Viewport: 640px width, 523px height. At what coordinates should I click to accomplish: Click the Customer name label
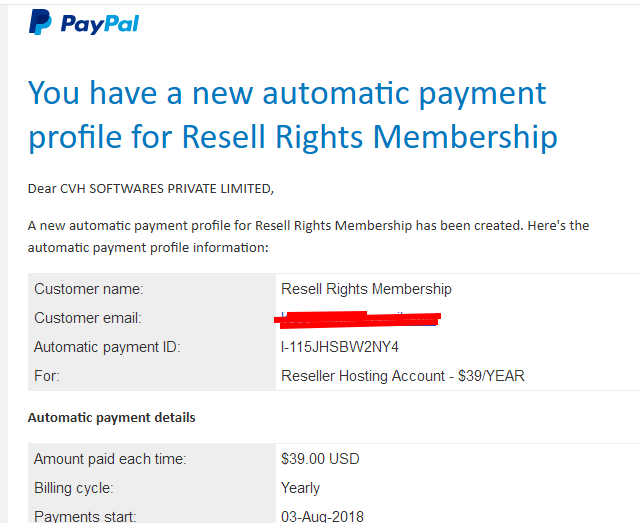(x=89, y=289)
